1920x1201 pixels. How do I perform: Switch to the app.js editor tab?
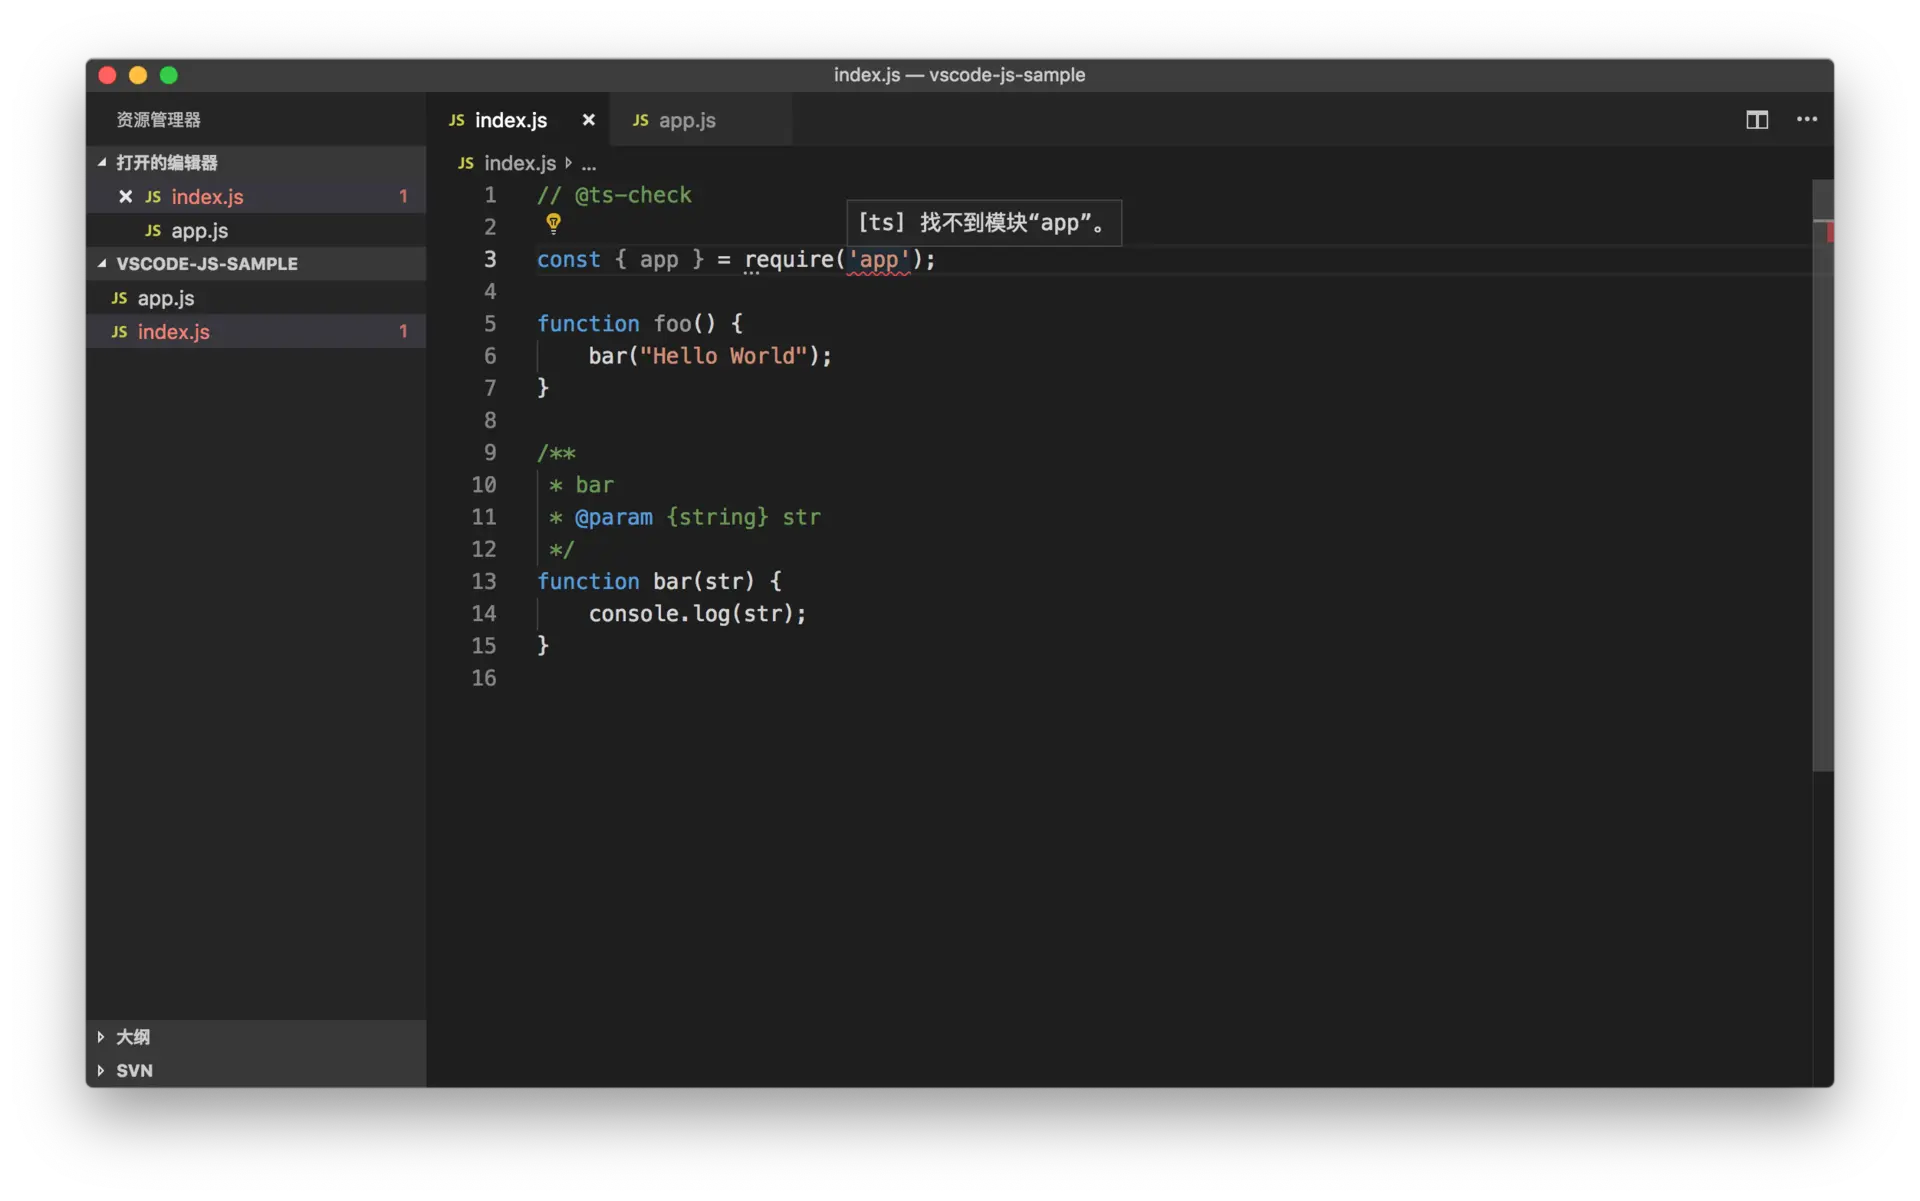point(686,120)
